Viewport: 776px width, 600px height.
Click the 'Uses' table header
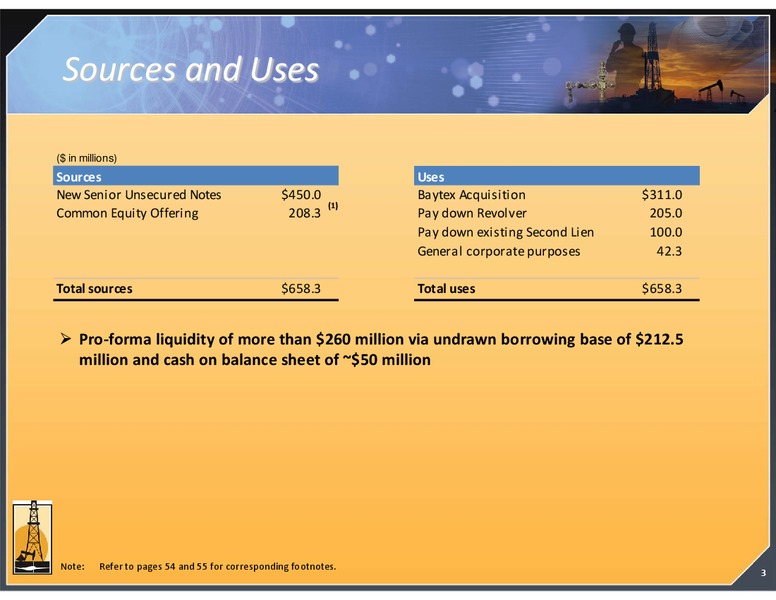(x=557, y=176)
